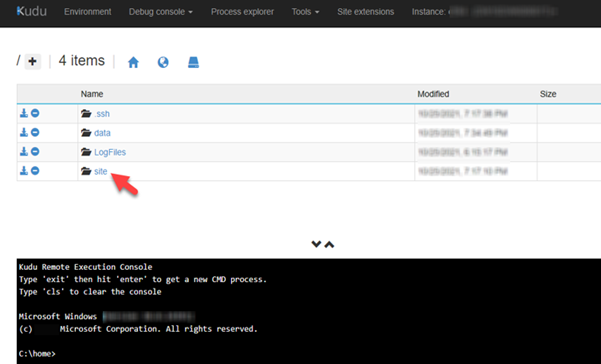Open the LogFiles folder

tap(110, 152)
